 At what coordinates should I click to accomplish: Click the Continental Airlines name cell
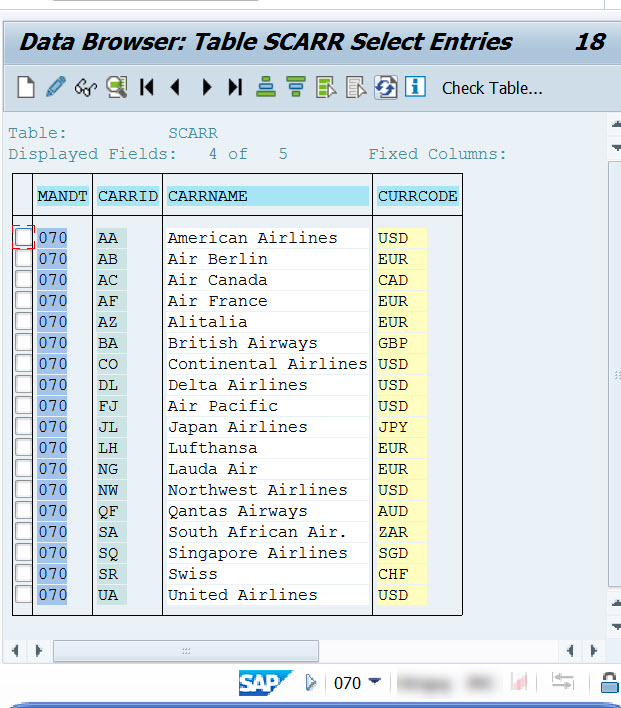point(267,364)
